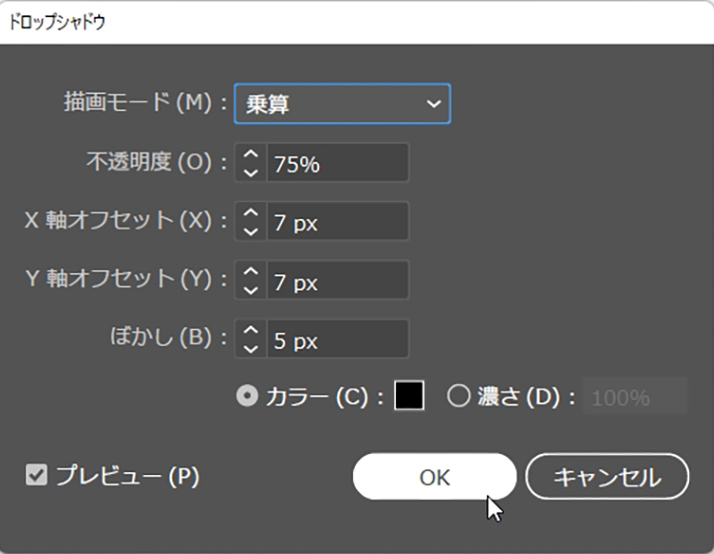Increase X 軸オフセット with the up arrow
Image resolution: width=714 pixels, height=554 pixels.
pos(251,213)
